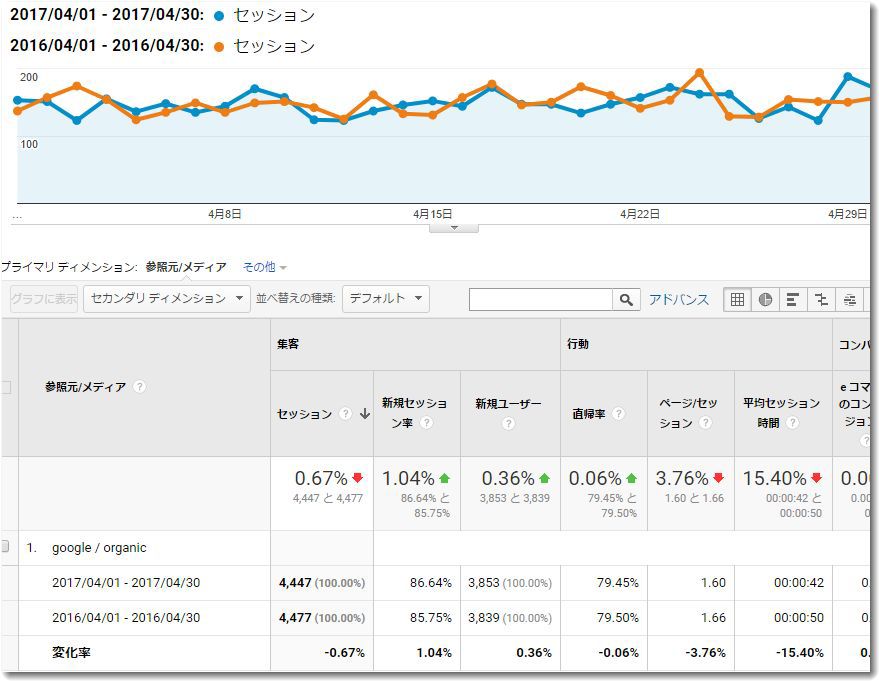
Task: Click the グラフに表示 button
Action: tap(43, 298)
